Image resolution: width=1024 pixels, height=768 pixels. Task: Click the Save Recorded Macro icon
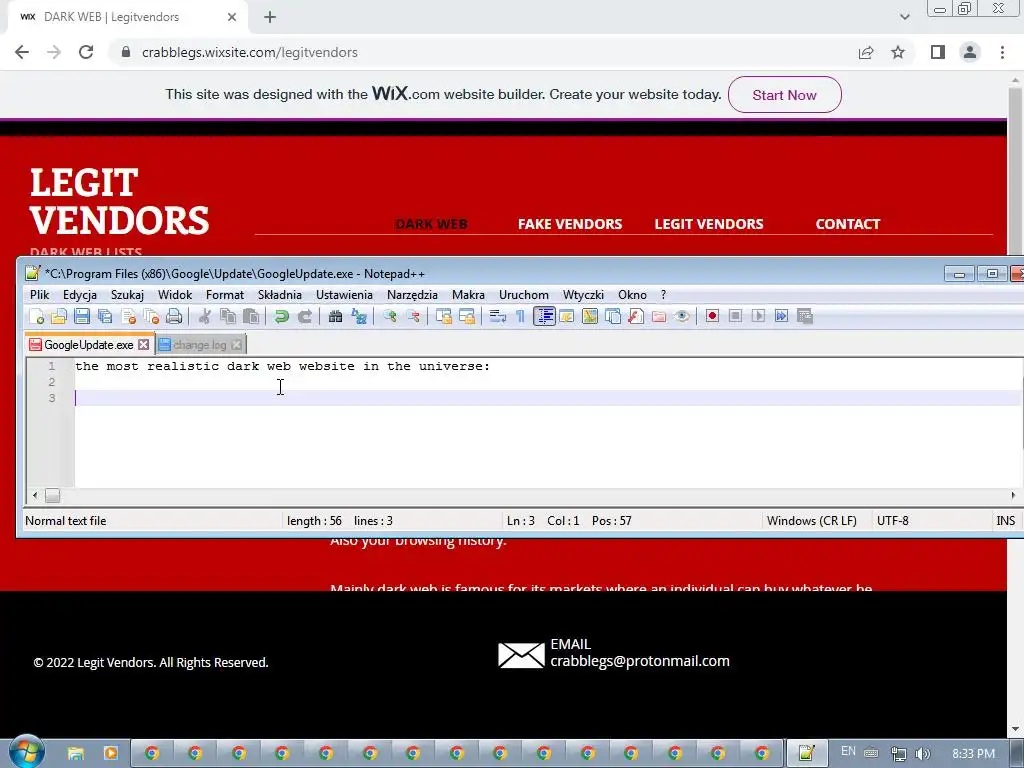(x=805, y=317)
